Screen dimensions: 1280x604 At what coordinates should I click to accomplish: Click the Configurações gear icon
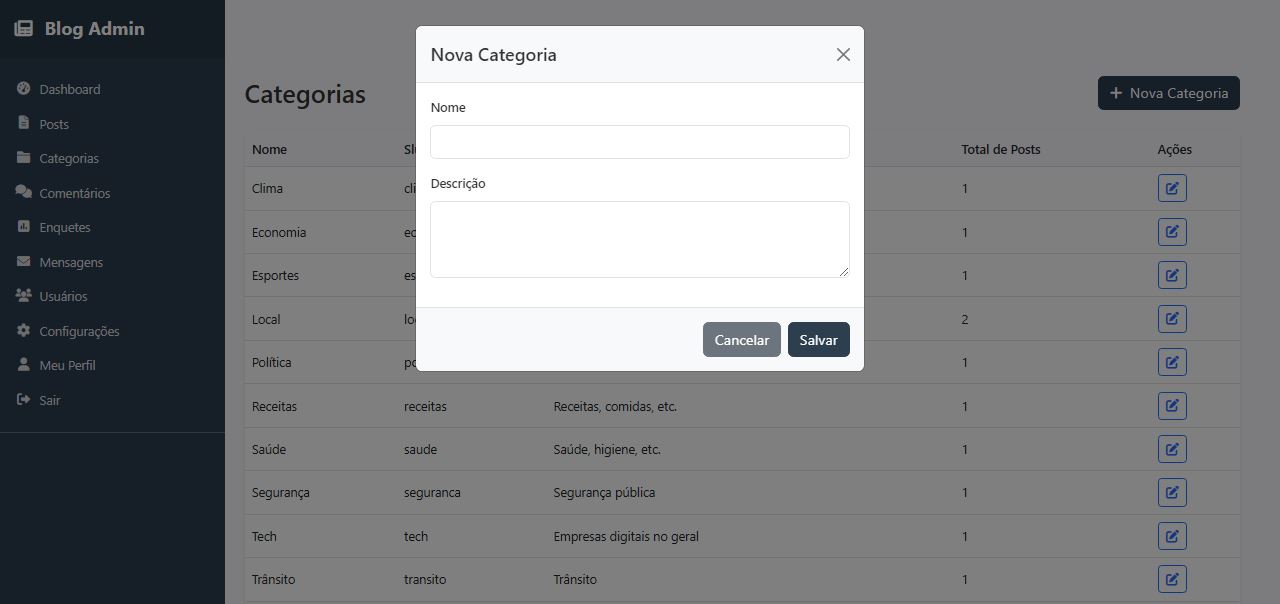[24, 330]
